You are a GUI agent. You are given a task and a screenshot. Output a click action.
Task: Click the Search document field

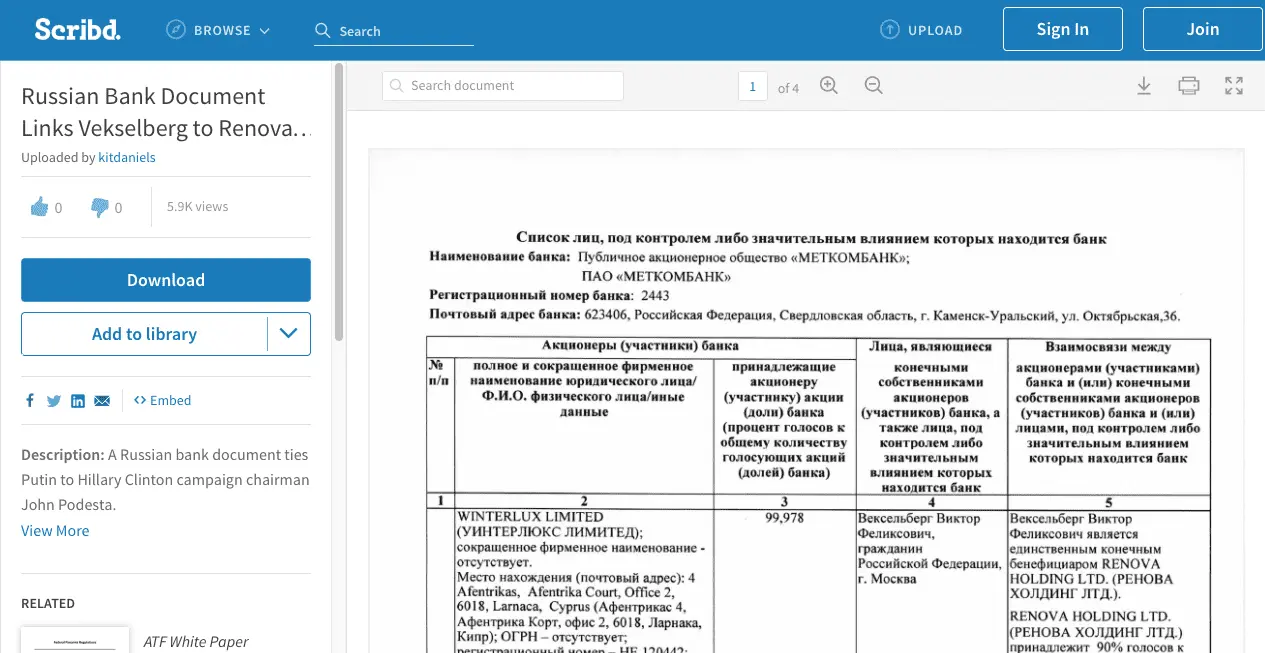click(x=503, y=86)
